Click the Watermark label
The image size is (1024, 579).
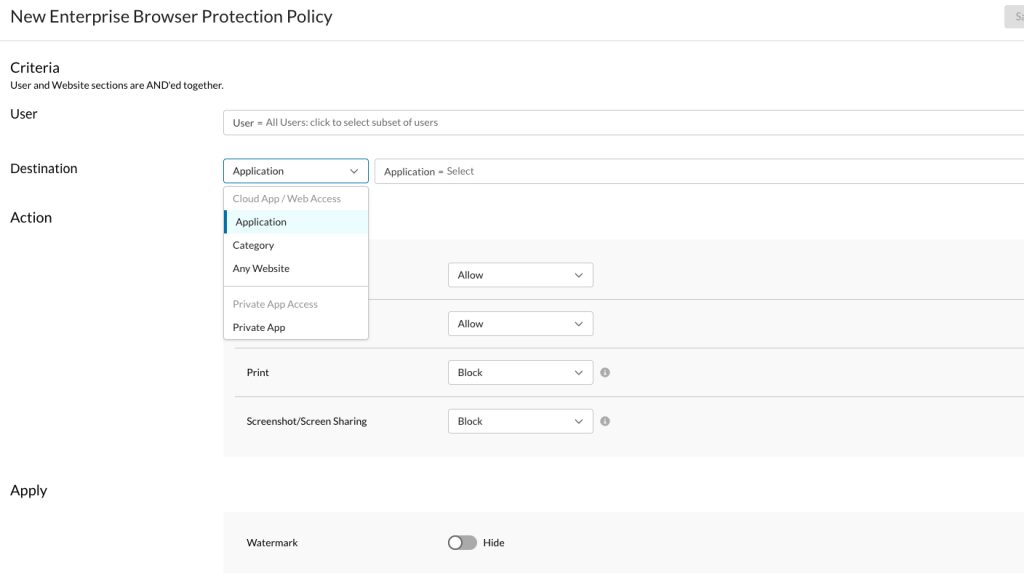272,543
